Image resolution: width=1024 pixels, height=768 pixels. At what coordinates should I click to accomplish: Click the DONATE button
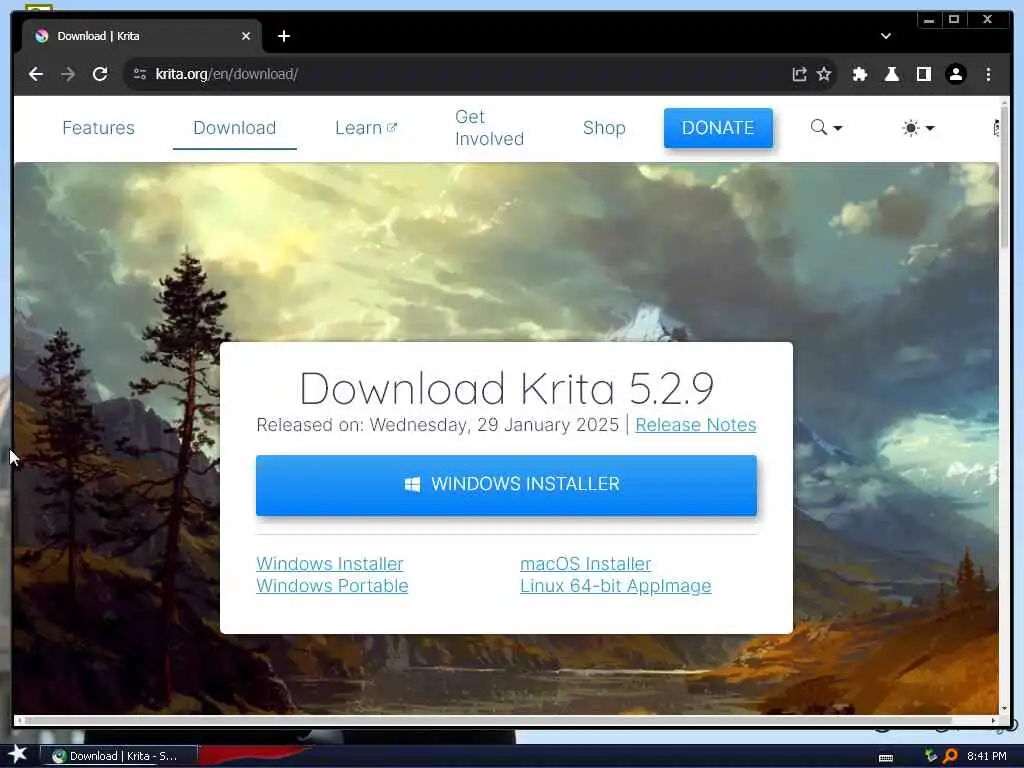pyautogui.click(x=718, y=128)
